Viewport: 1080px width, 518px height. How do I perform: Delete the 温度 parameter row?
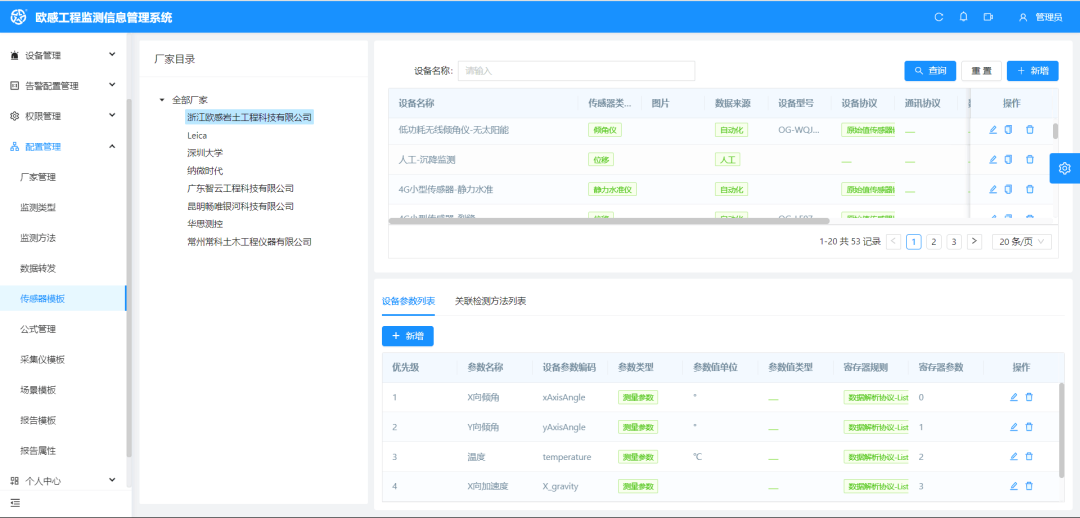tap(1029, 457)
